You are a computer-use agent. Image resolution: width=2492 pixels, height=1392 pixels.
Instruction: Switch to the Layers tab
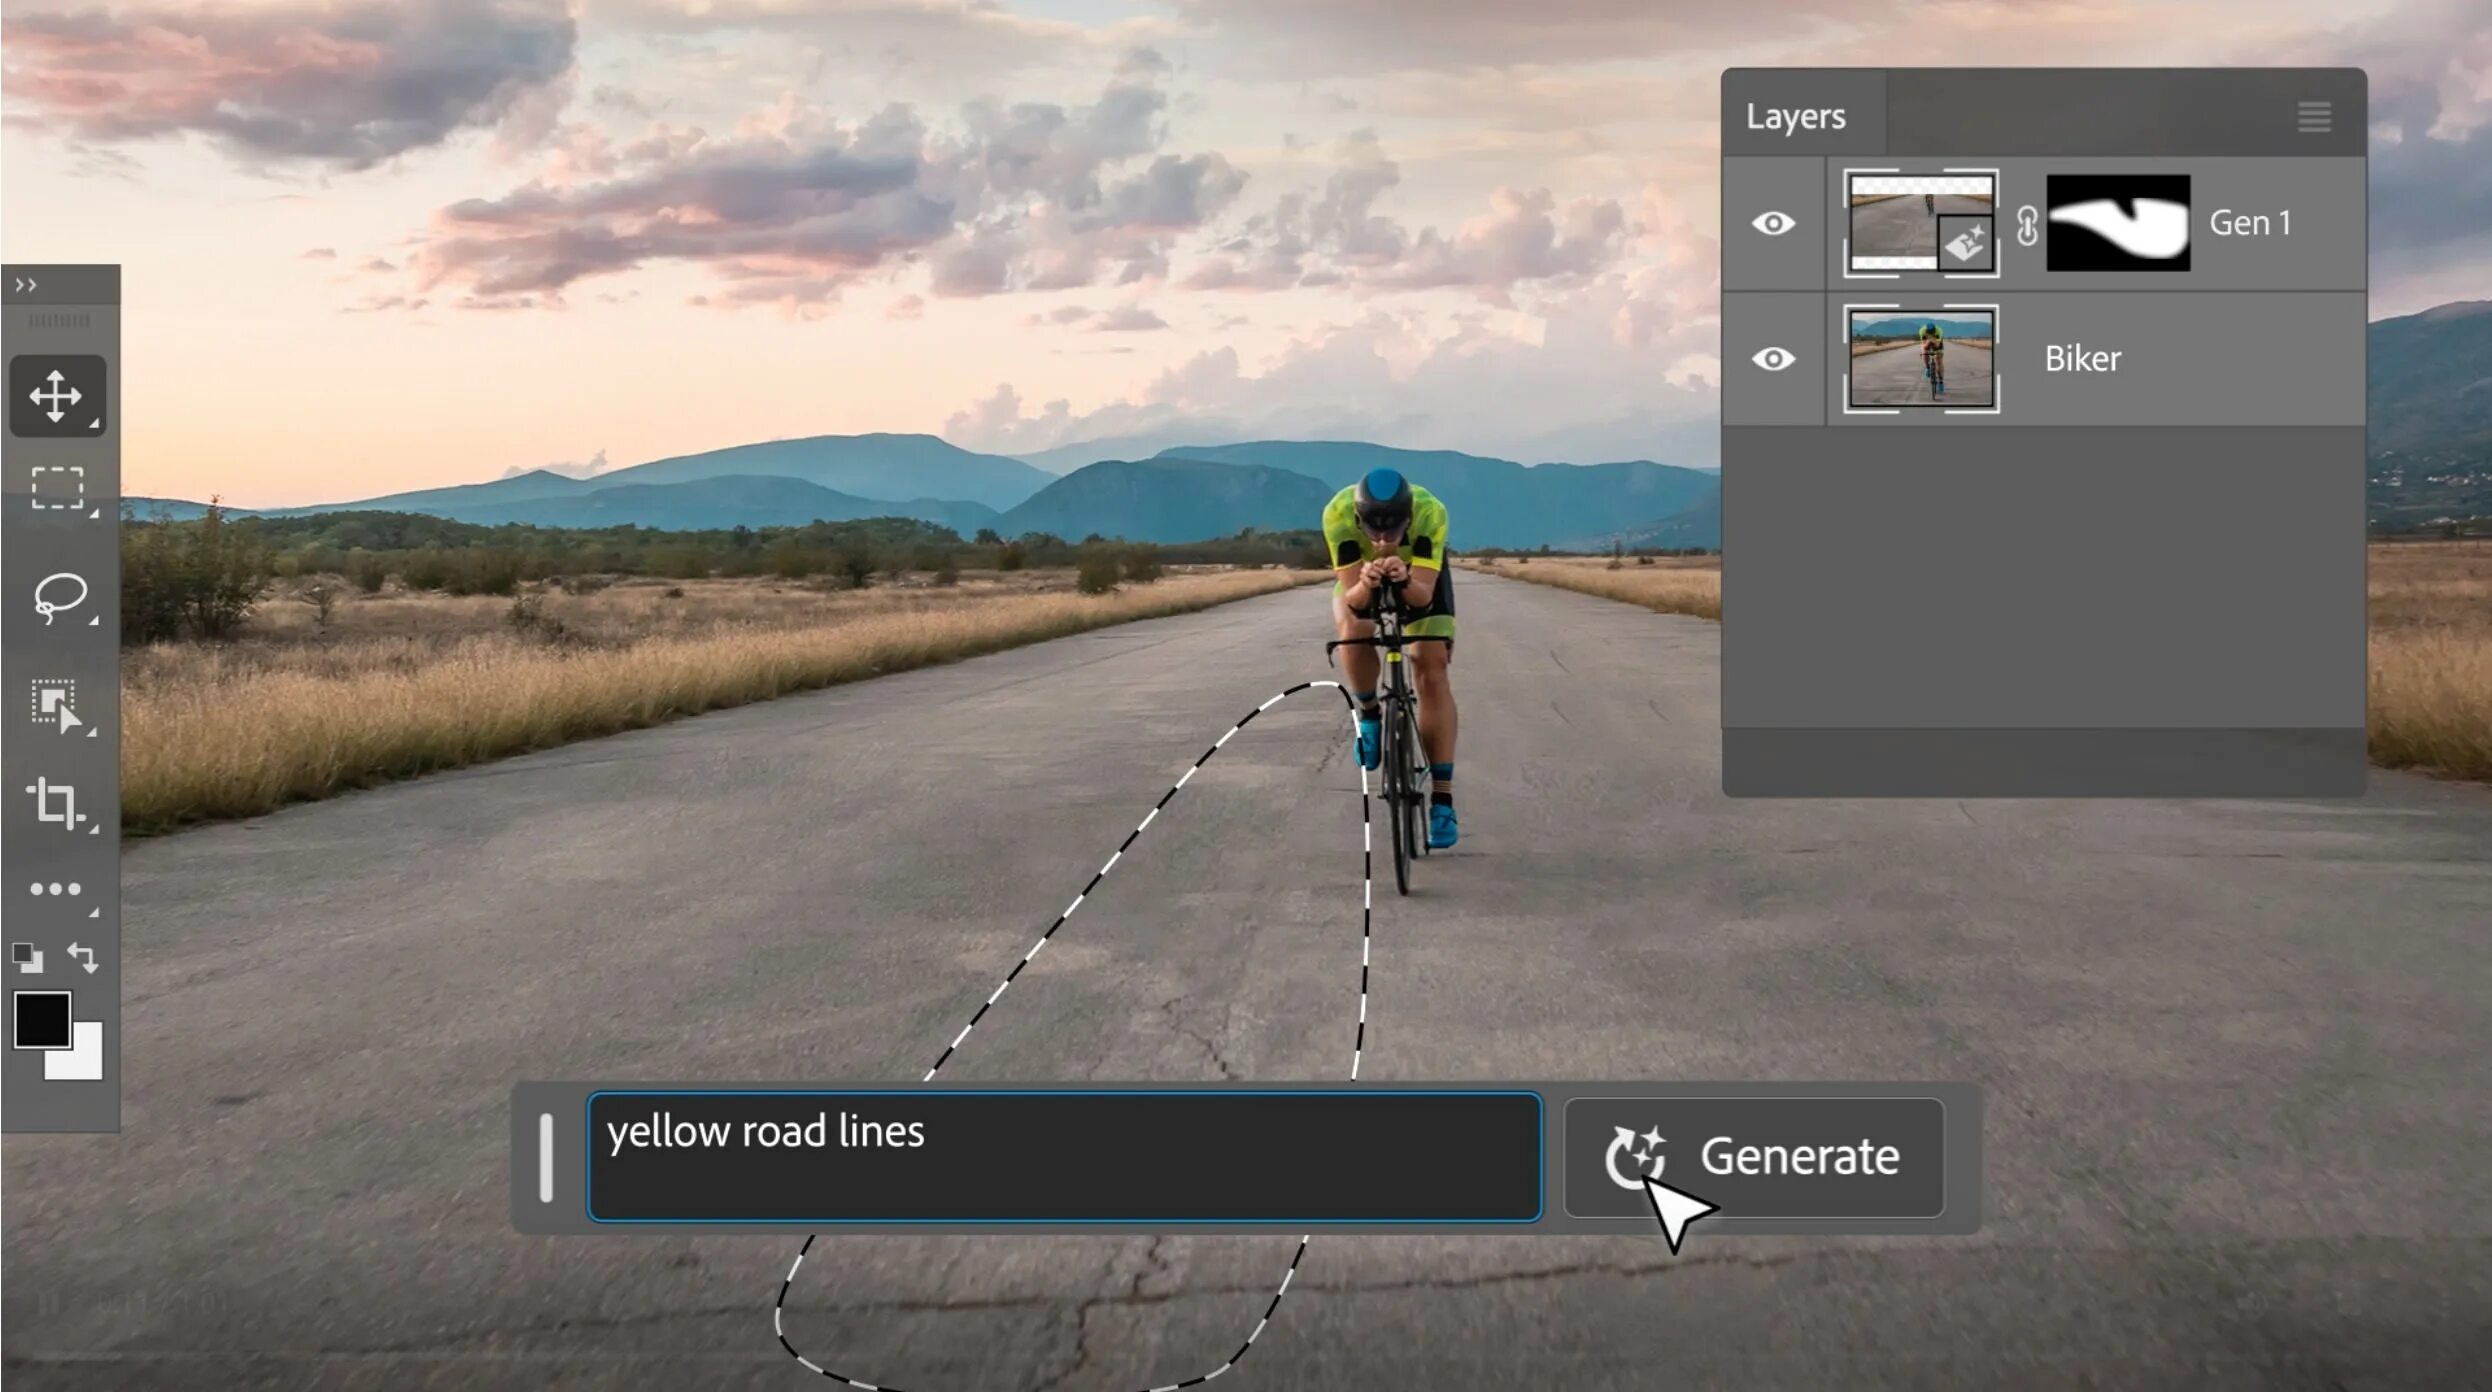[x=1796, y=117]
